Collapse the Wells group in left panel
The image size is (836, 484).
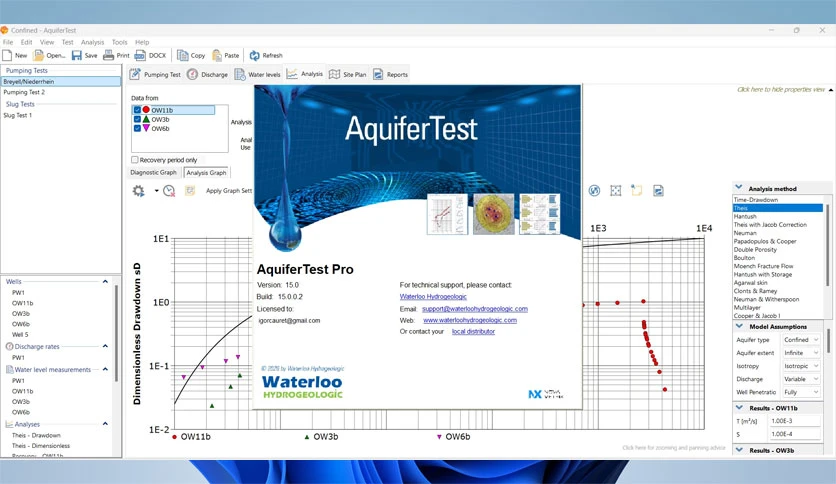[105, 281]
